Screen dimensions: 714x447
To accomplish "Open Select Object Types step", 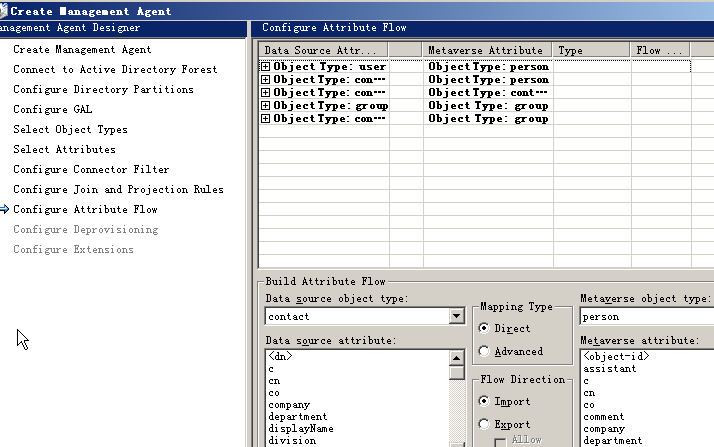I will (70, 130).
